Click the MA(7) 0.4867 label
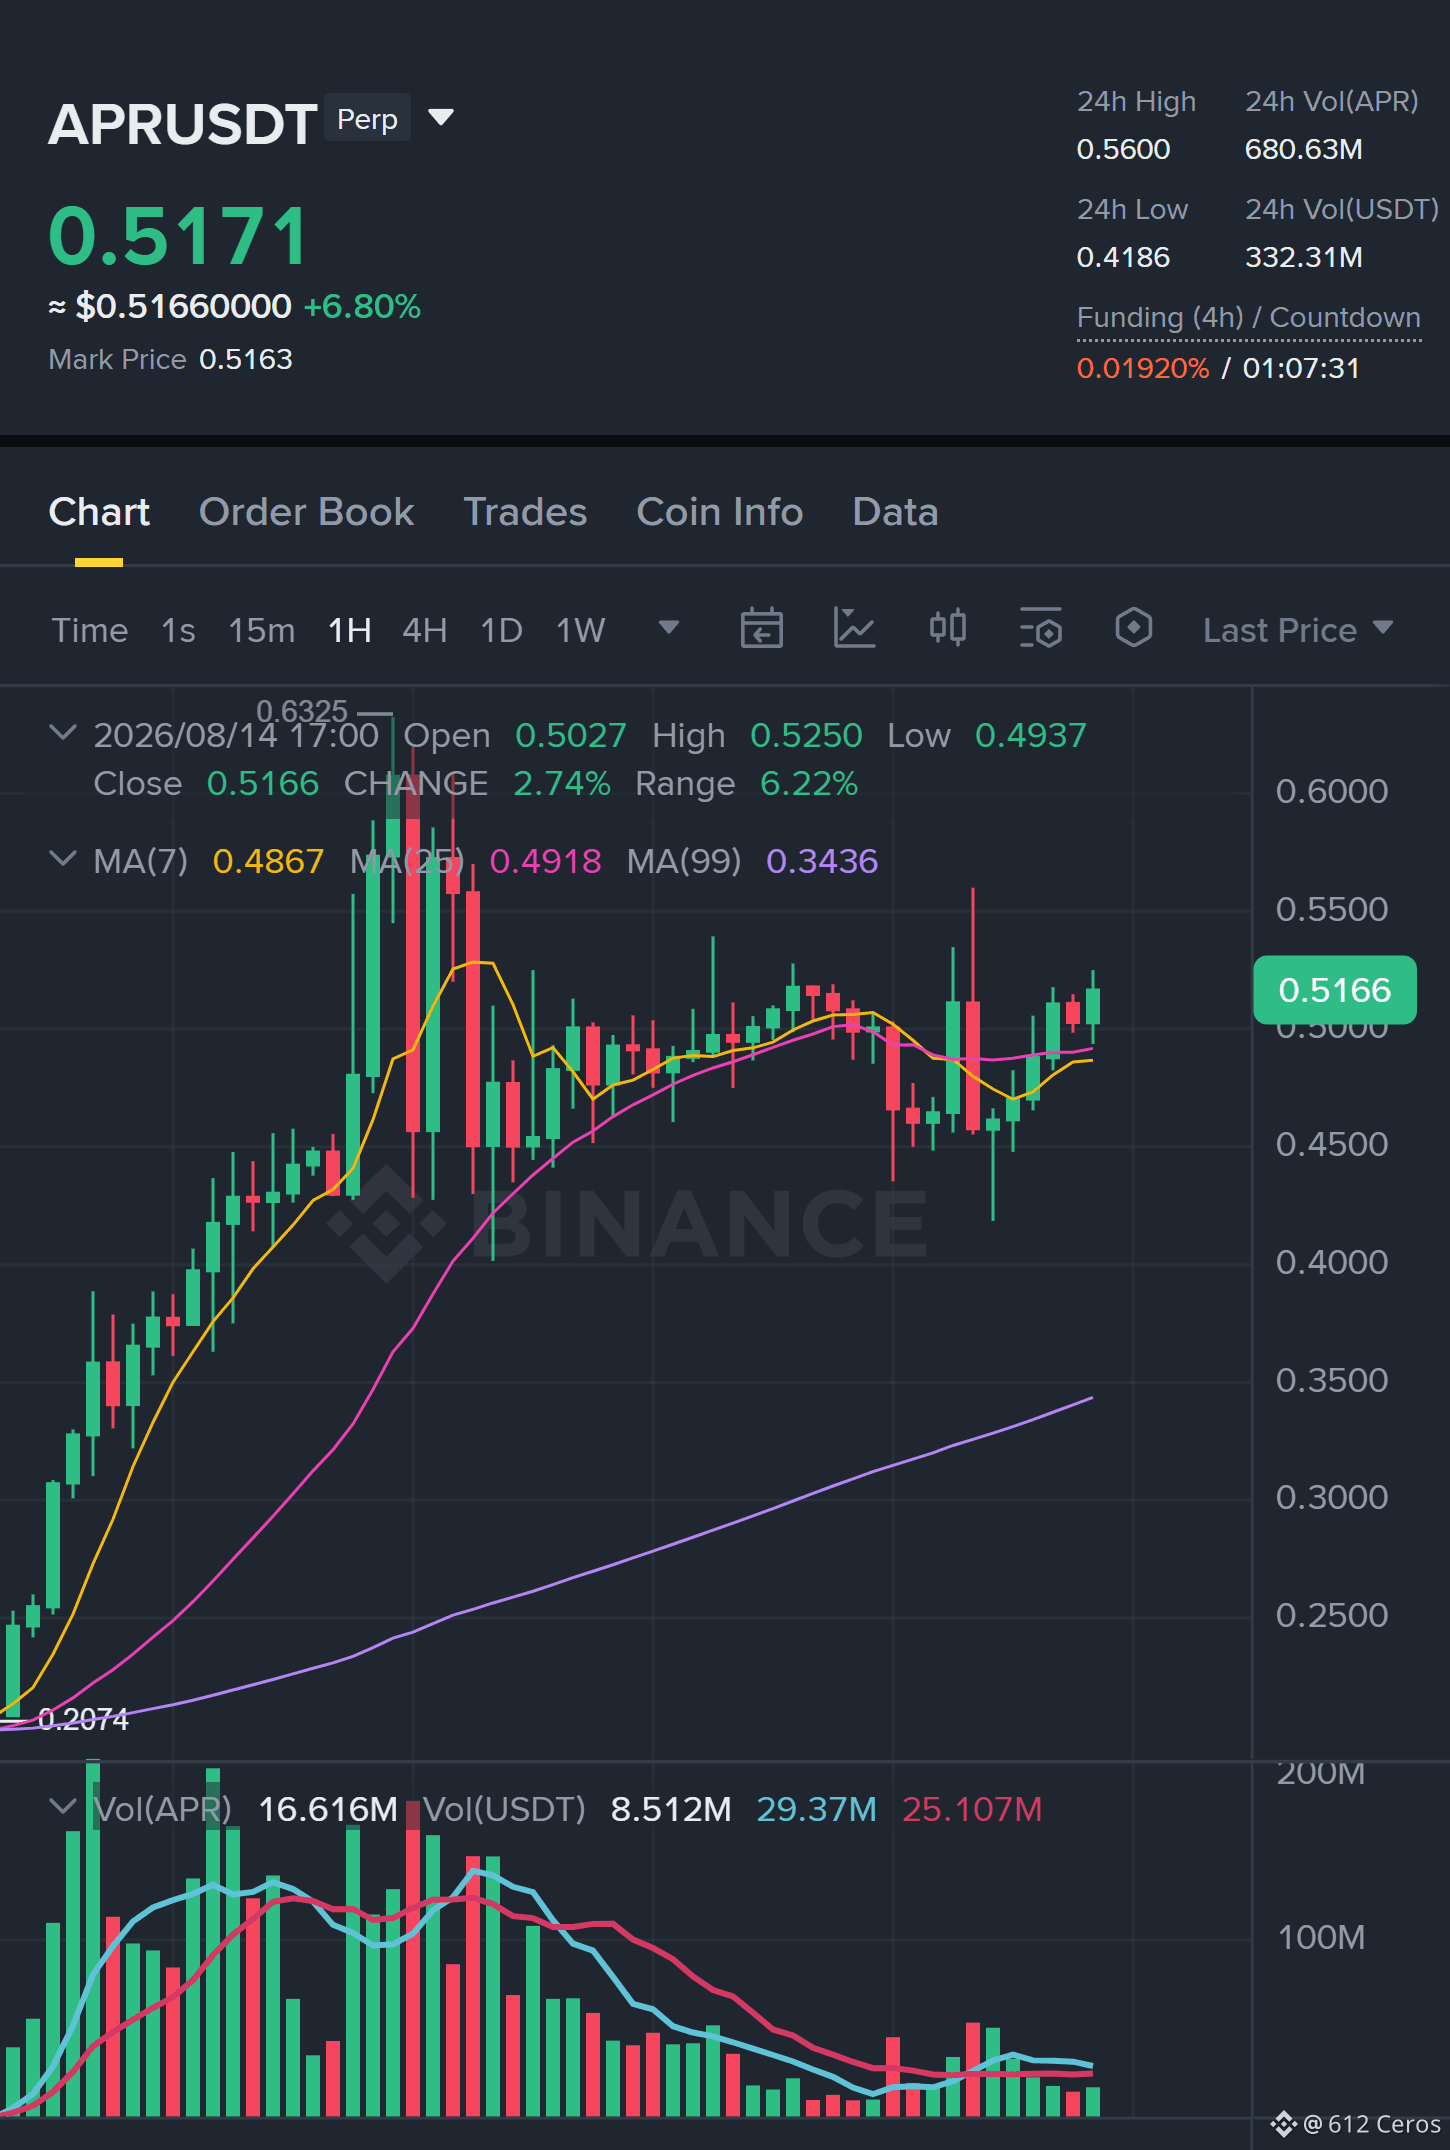1450x2150 pixels. coord(208,861)
